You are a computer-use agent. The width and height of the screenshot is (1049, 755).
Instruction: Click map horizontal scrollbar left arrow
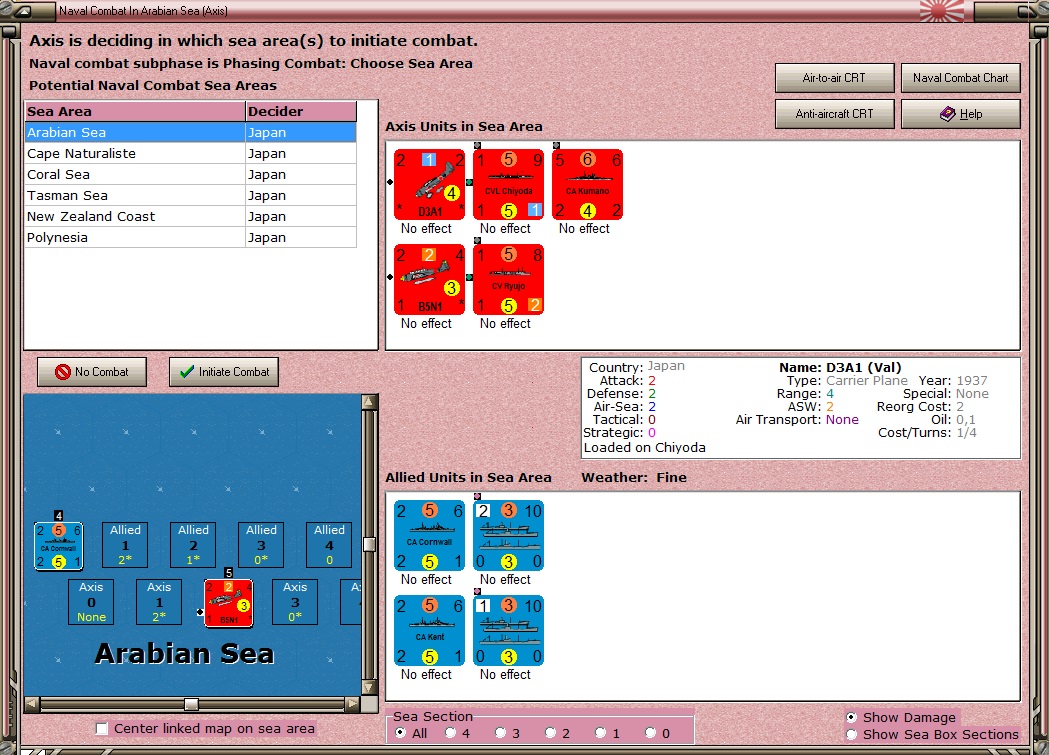coord(31,704)
